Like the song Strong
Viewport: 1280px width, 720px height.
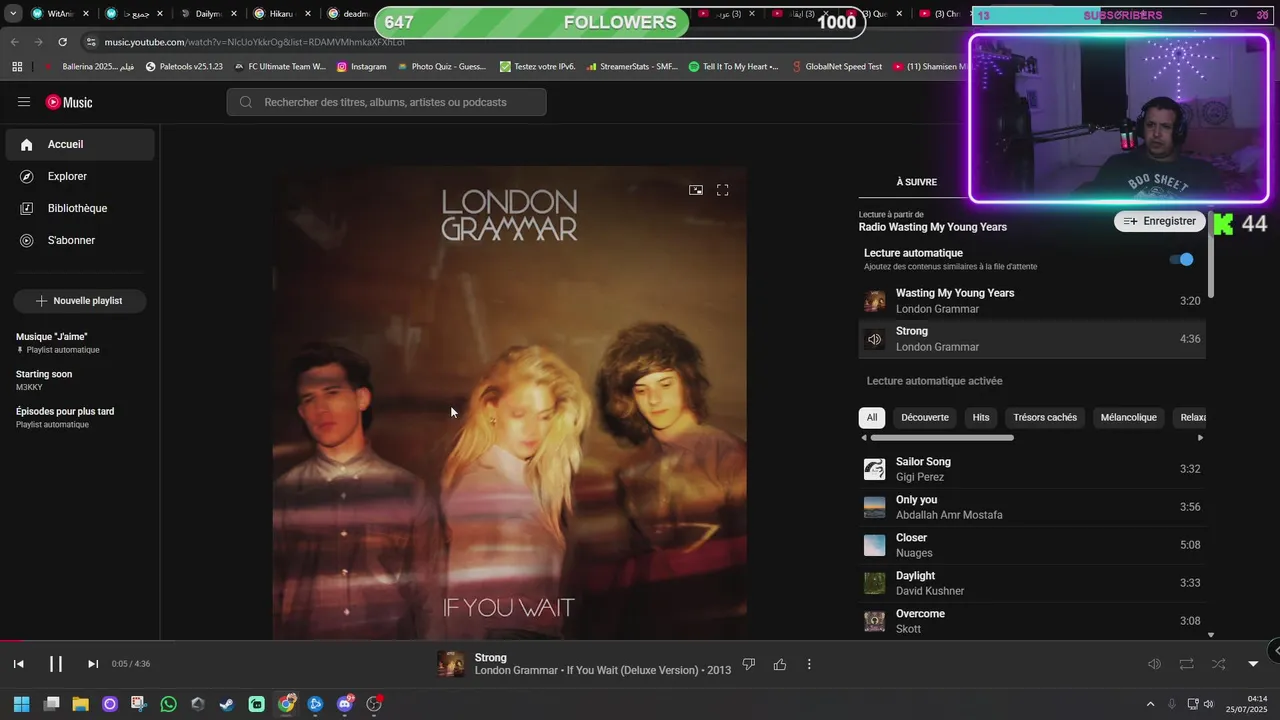click(x=780, y=664)
